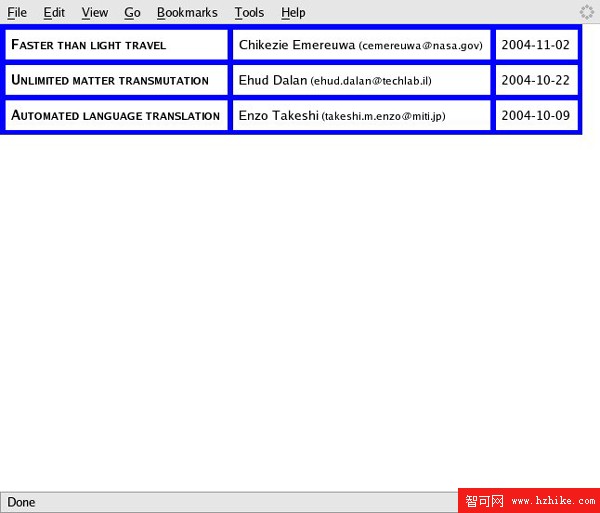This screenshot has height=513, width=600.
Task: Click the date 2004-11-02
Action: pos(535,46)
